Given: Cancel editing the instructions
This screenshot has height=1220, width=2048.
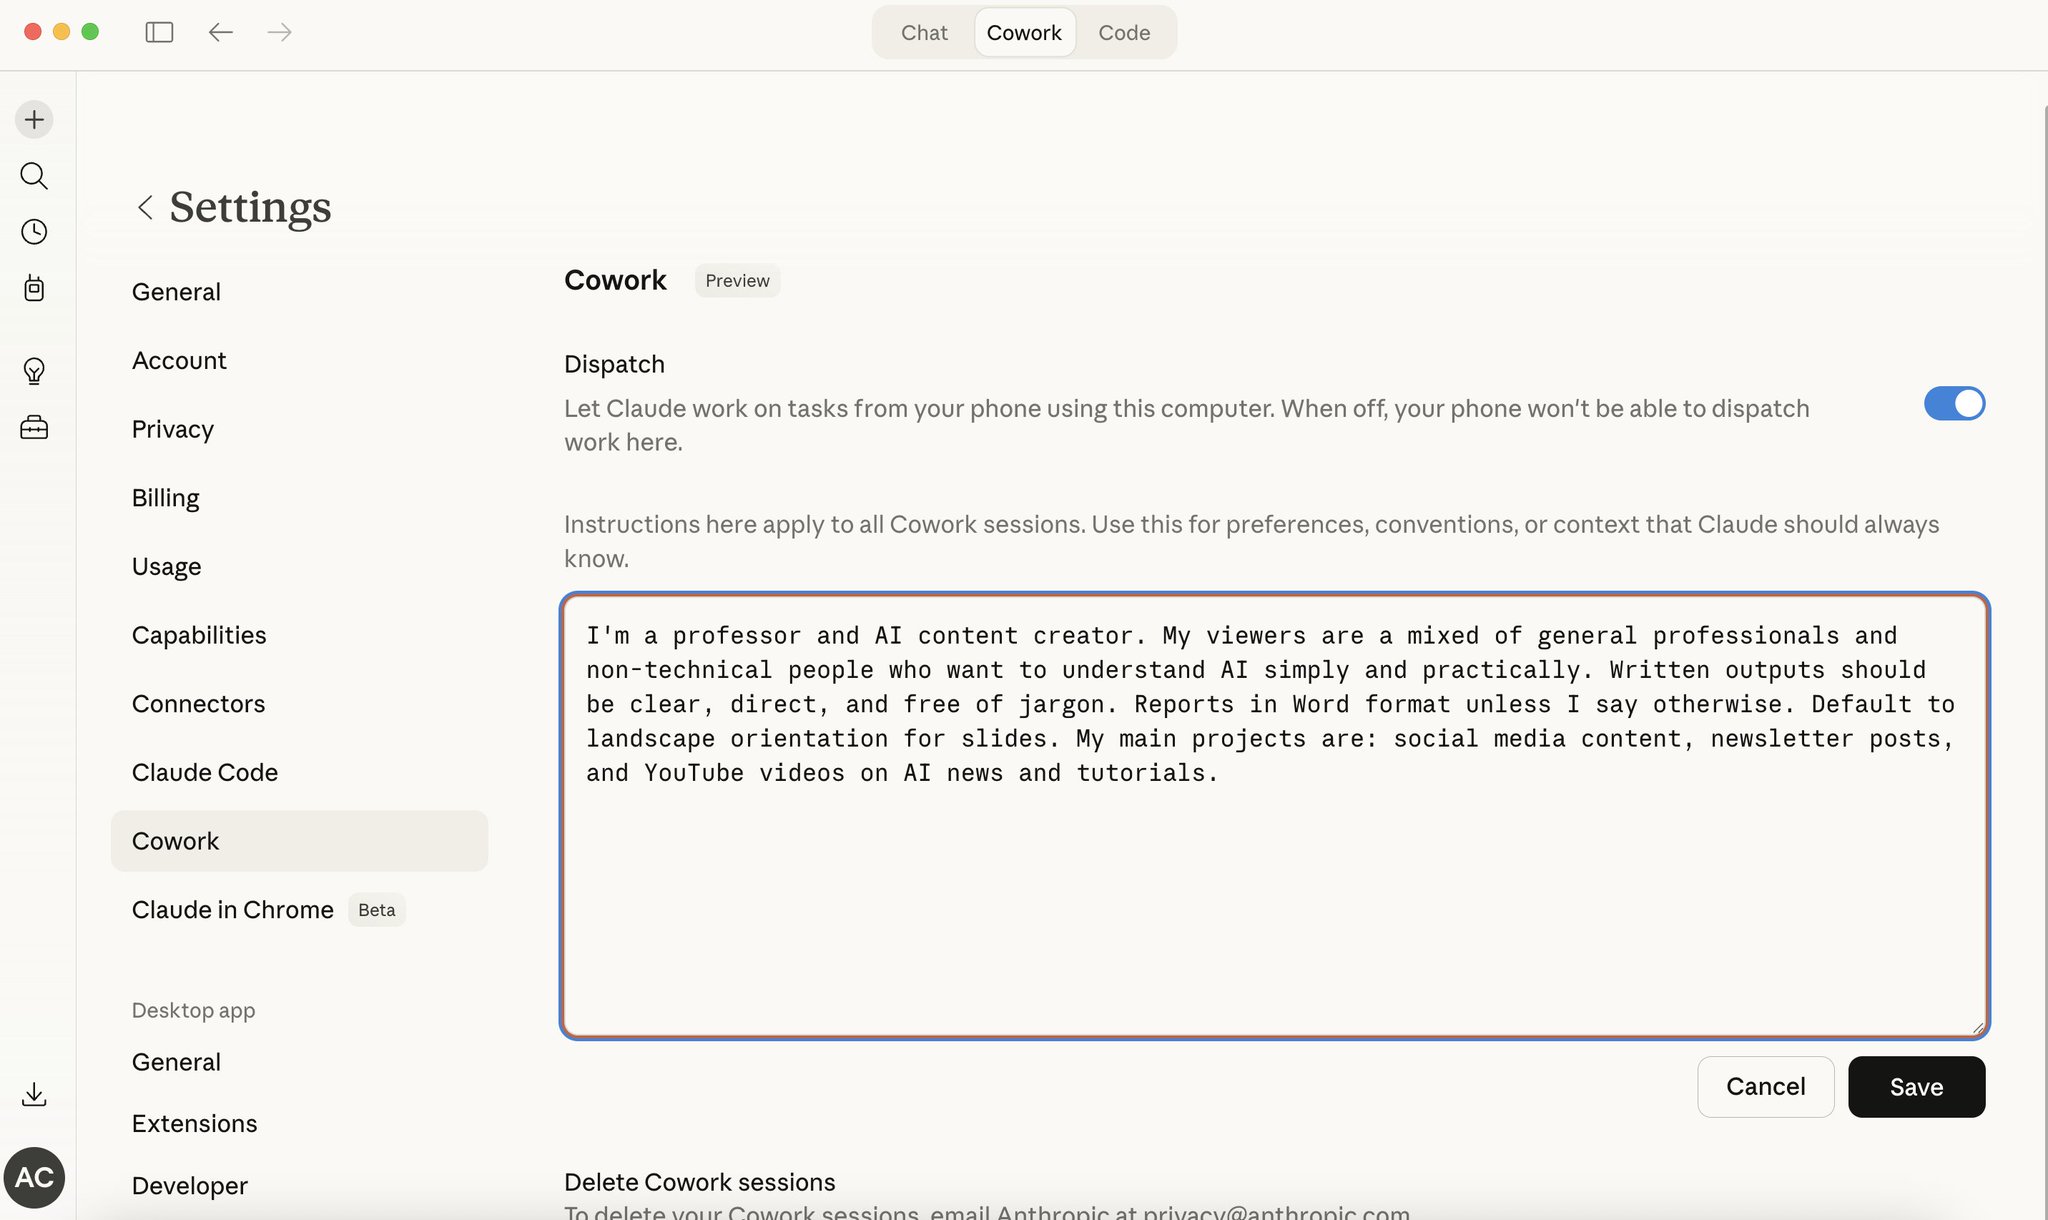Looking at the screenshot, I should pyautogui.click(x=1765, y=1087).
